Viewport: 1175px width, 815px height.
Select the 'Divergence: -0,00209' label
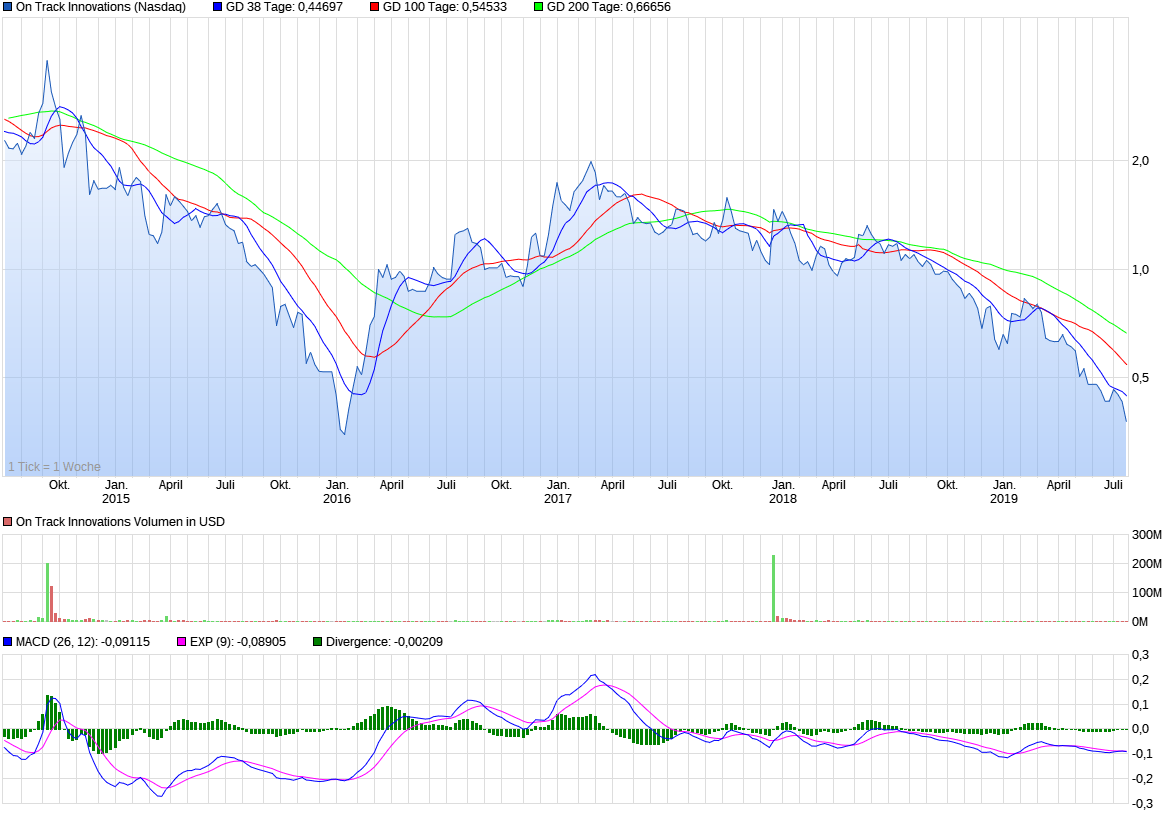pos(384,641)
